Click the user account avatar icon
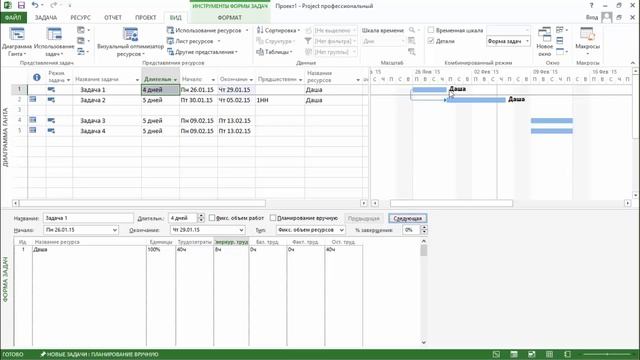Image resolution: width=640 pixels, height=360 pixels. [x=607, y=17]
